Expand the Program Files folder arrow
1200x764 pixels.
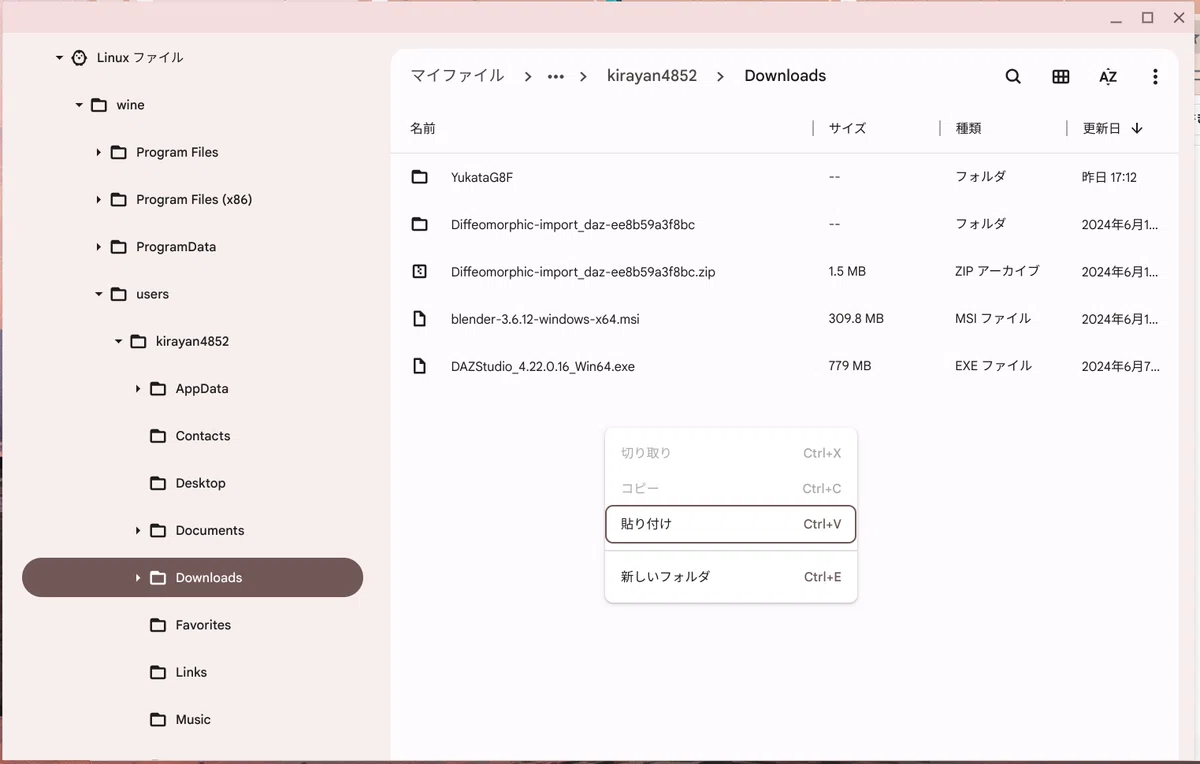(99, 152)
